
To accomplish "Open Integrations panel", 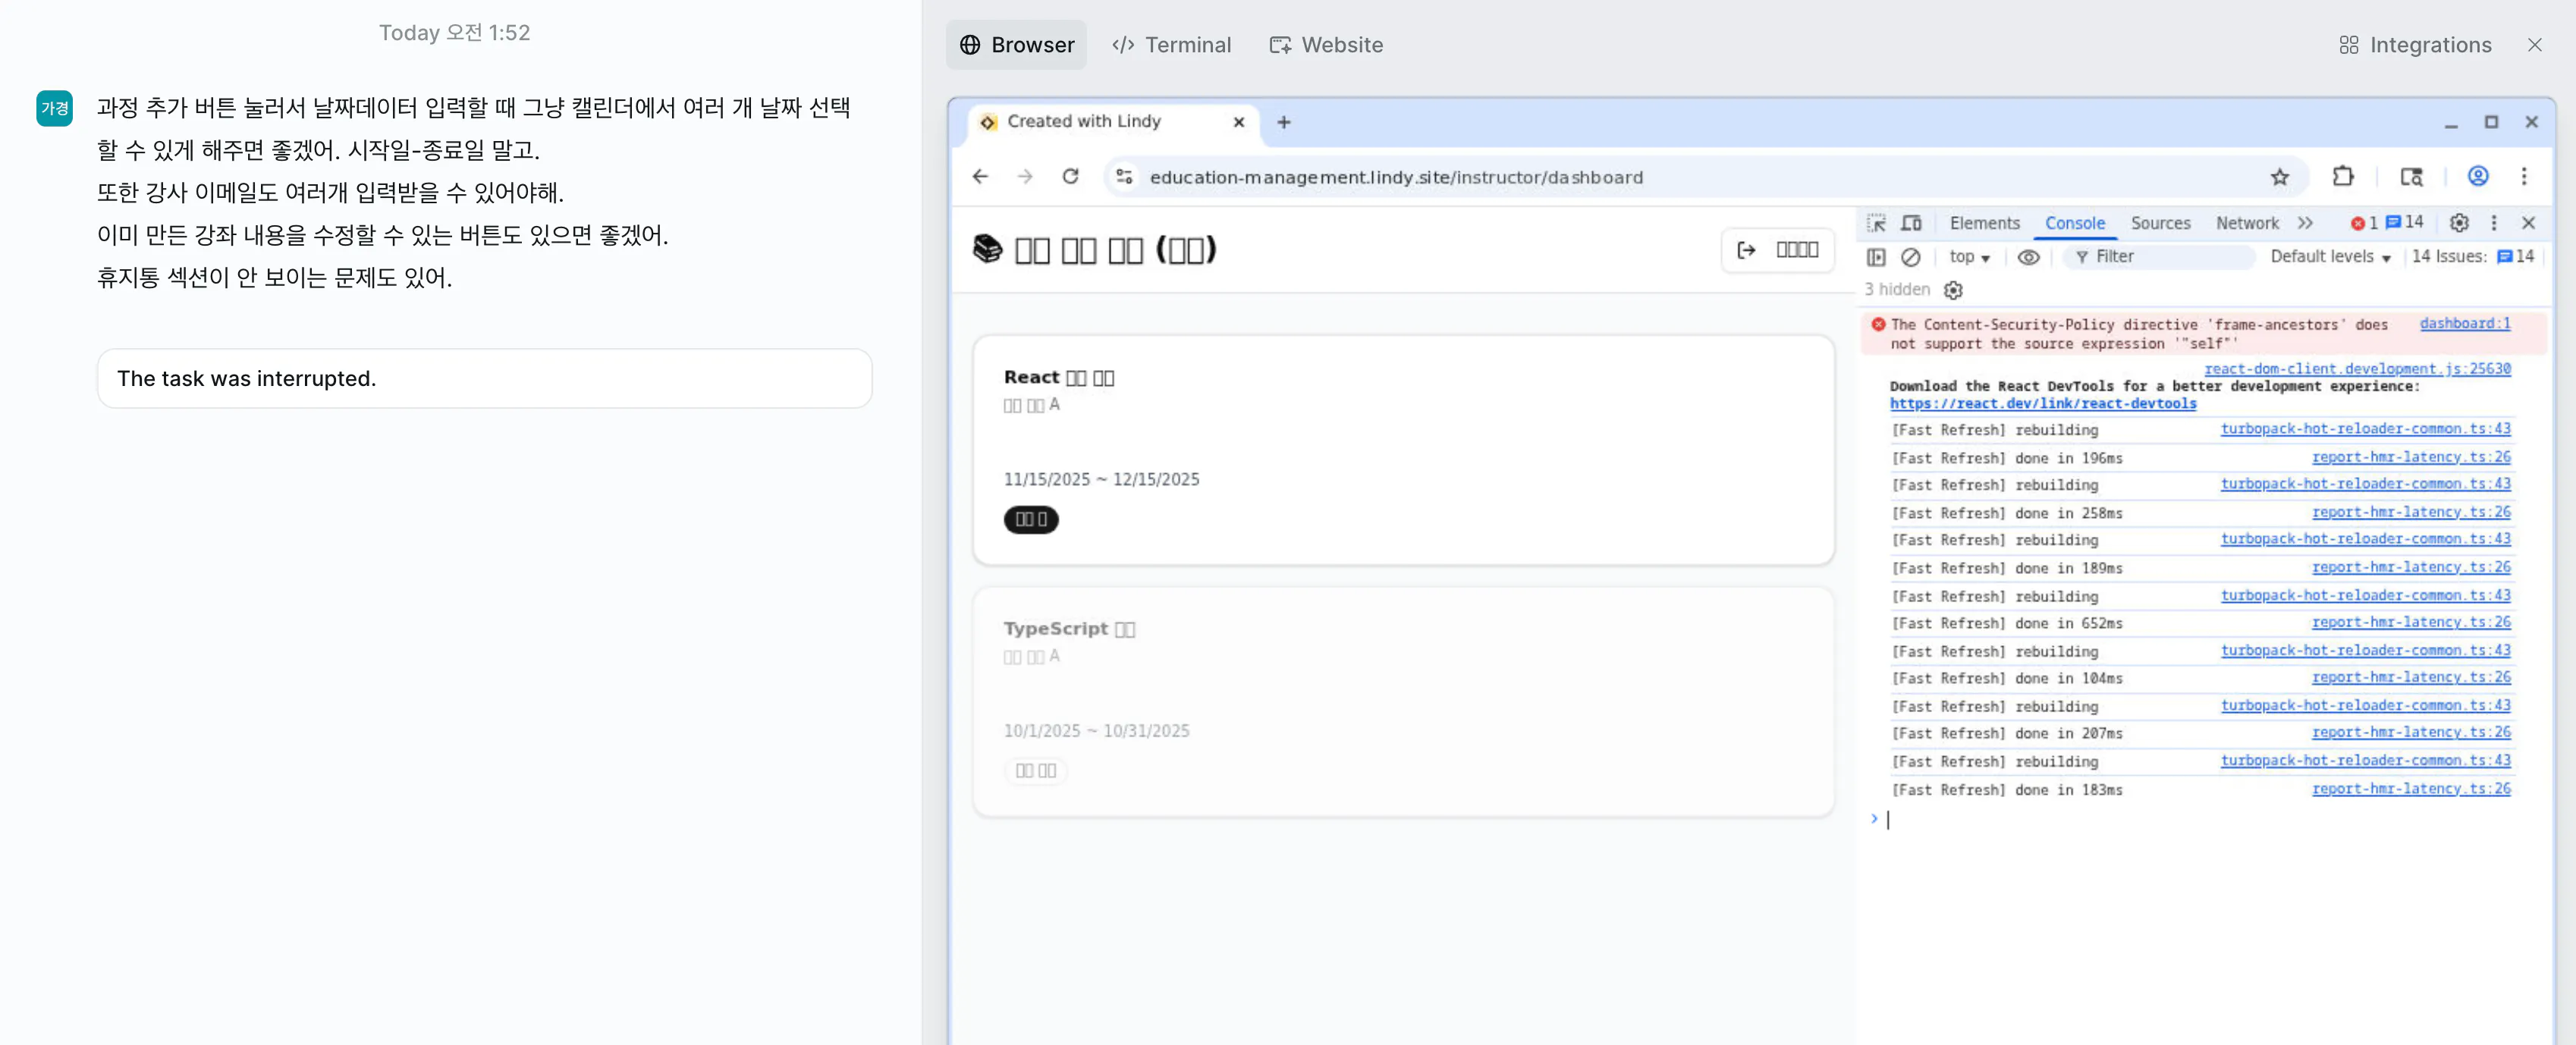I will (x=2415, y=45).
